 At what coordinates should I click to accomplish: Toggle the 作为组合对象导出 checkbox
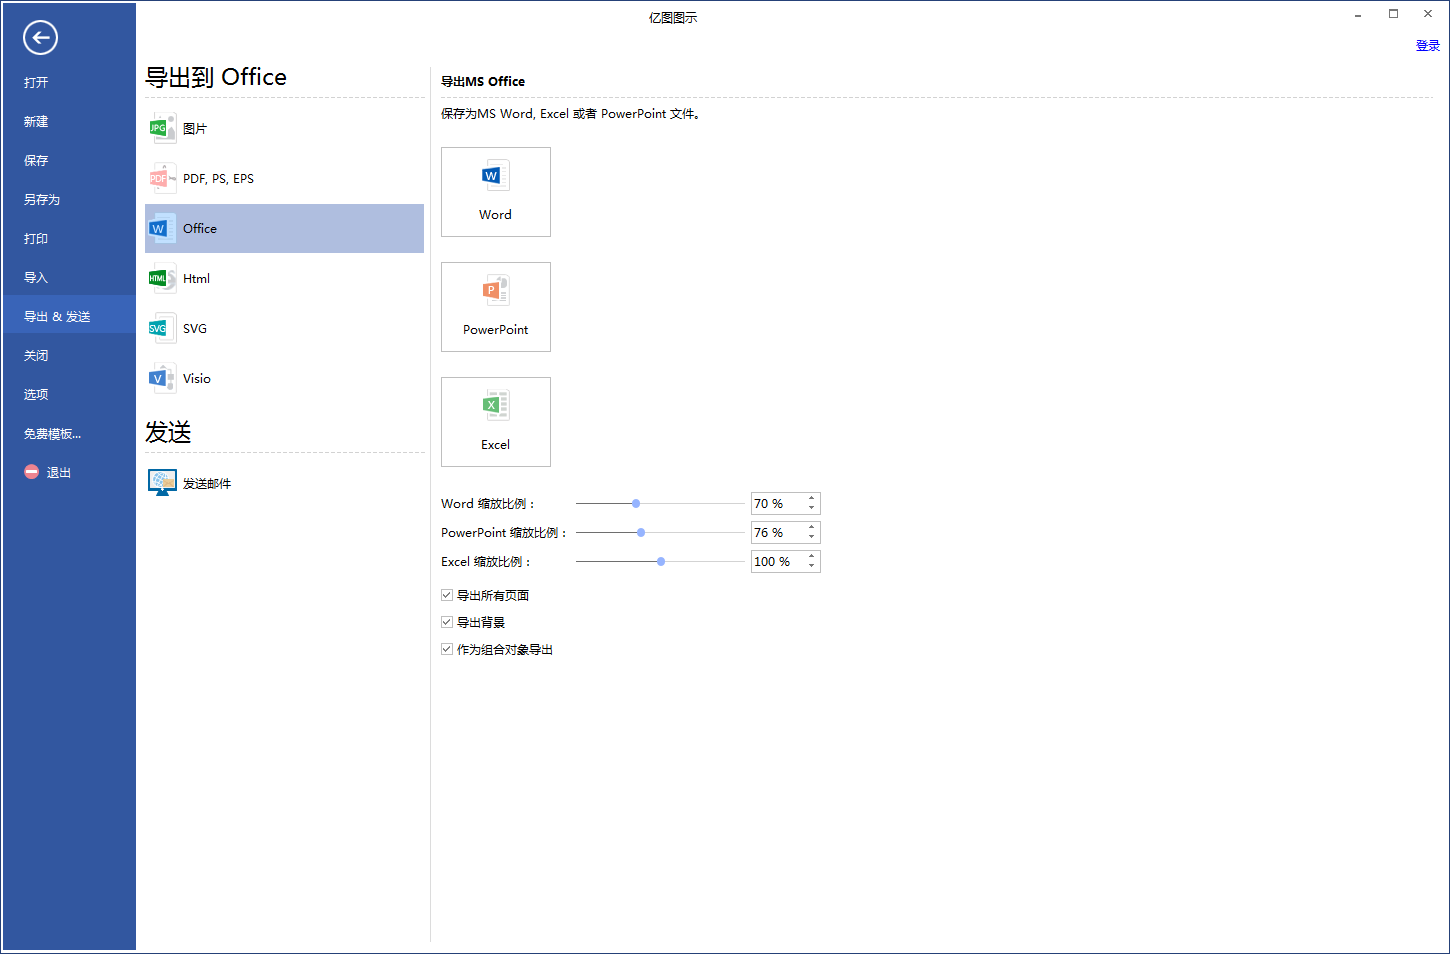[x=447, y=649]
